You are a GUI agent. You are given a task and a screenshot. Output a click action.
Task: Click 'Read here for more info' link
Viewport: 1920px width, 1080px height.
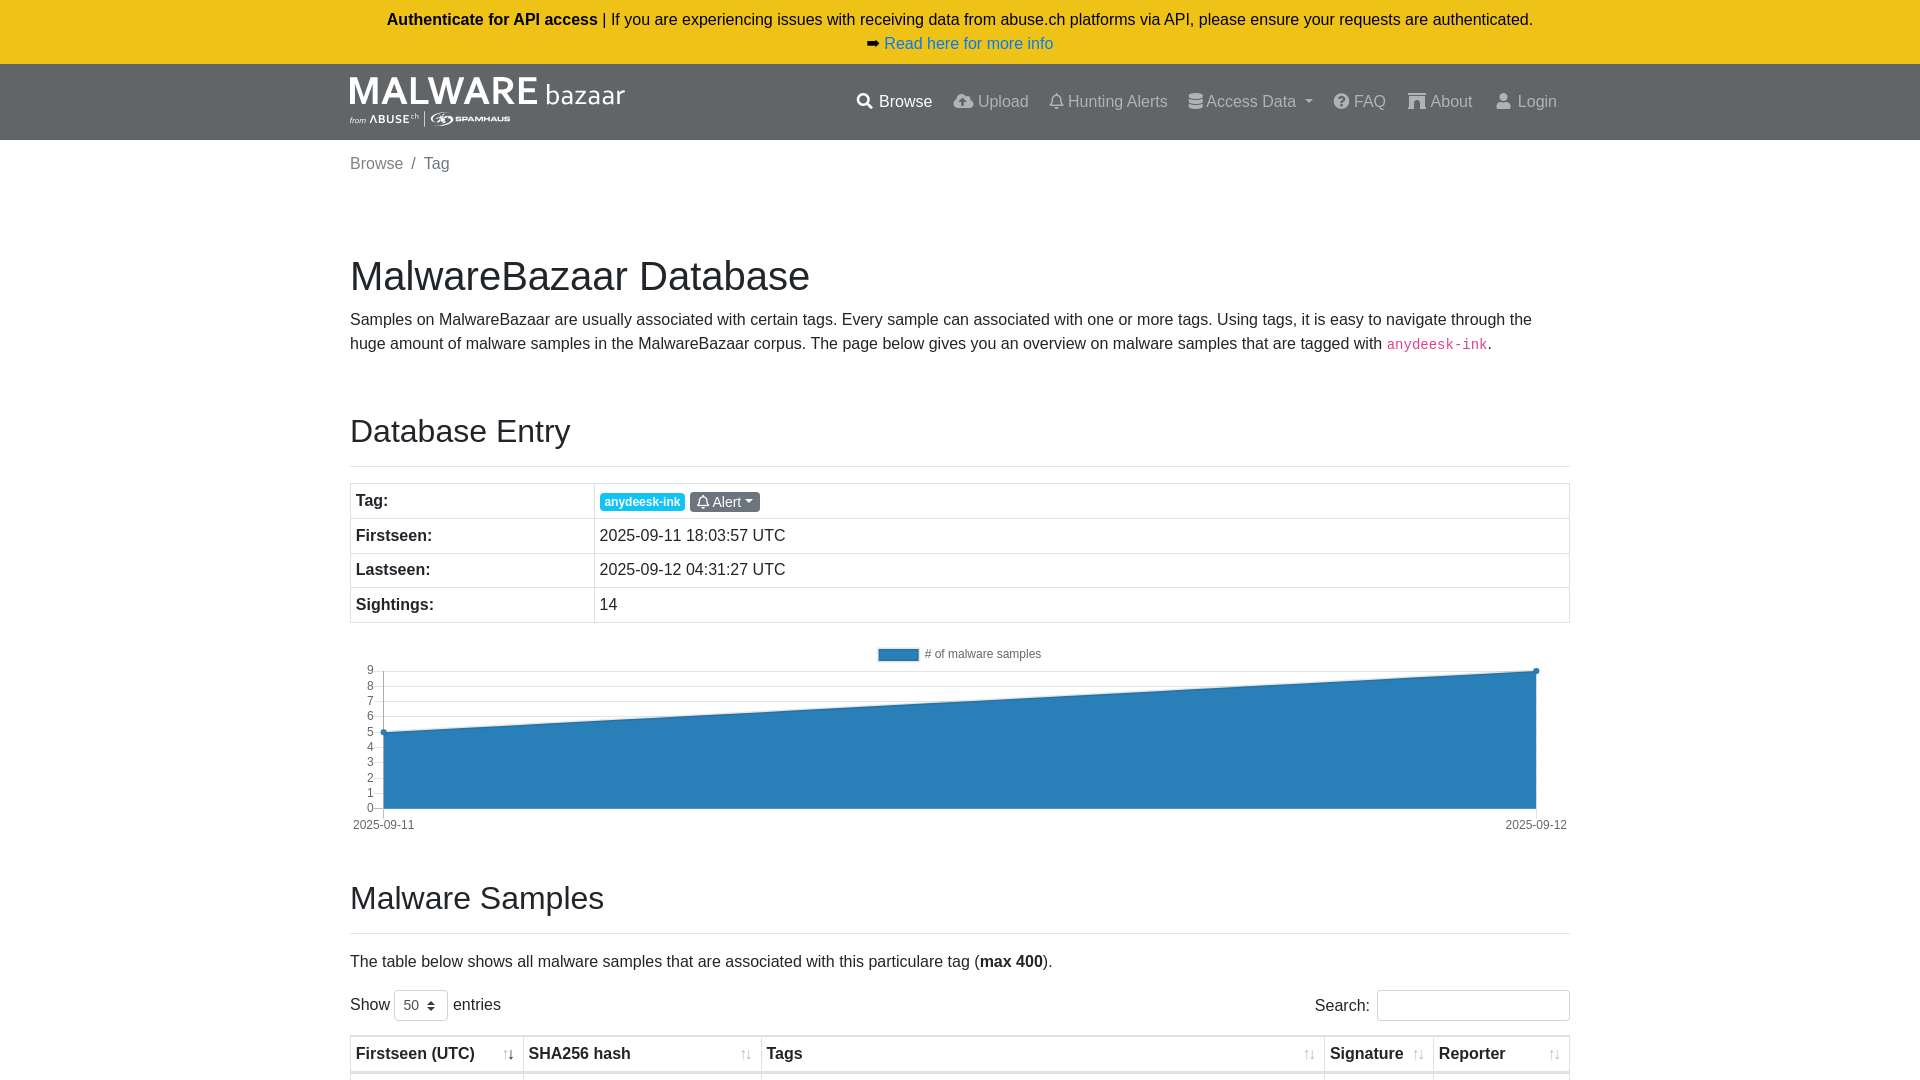(x=968, y=44)
